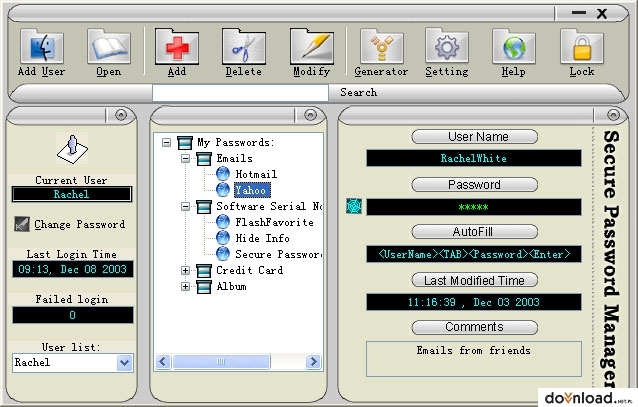Click the AutoFill sequence field

point(474,254)
